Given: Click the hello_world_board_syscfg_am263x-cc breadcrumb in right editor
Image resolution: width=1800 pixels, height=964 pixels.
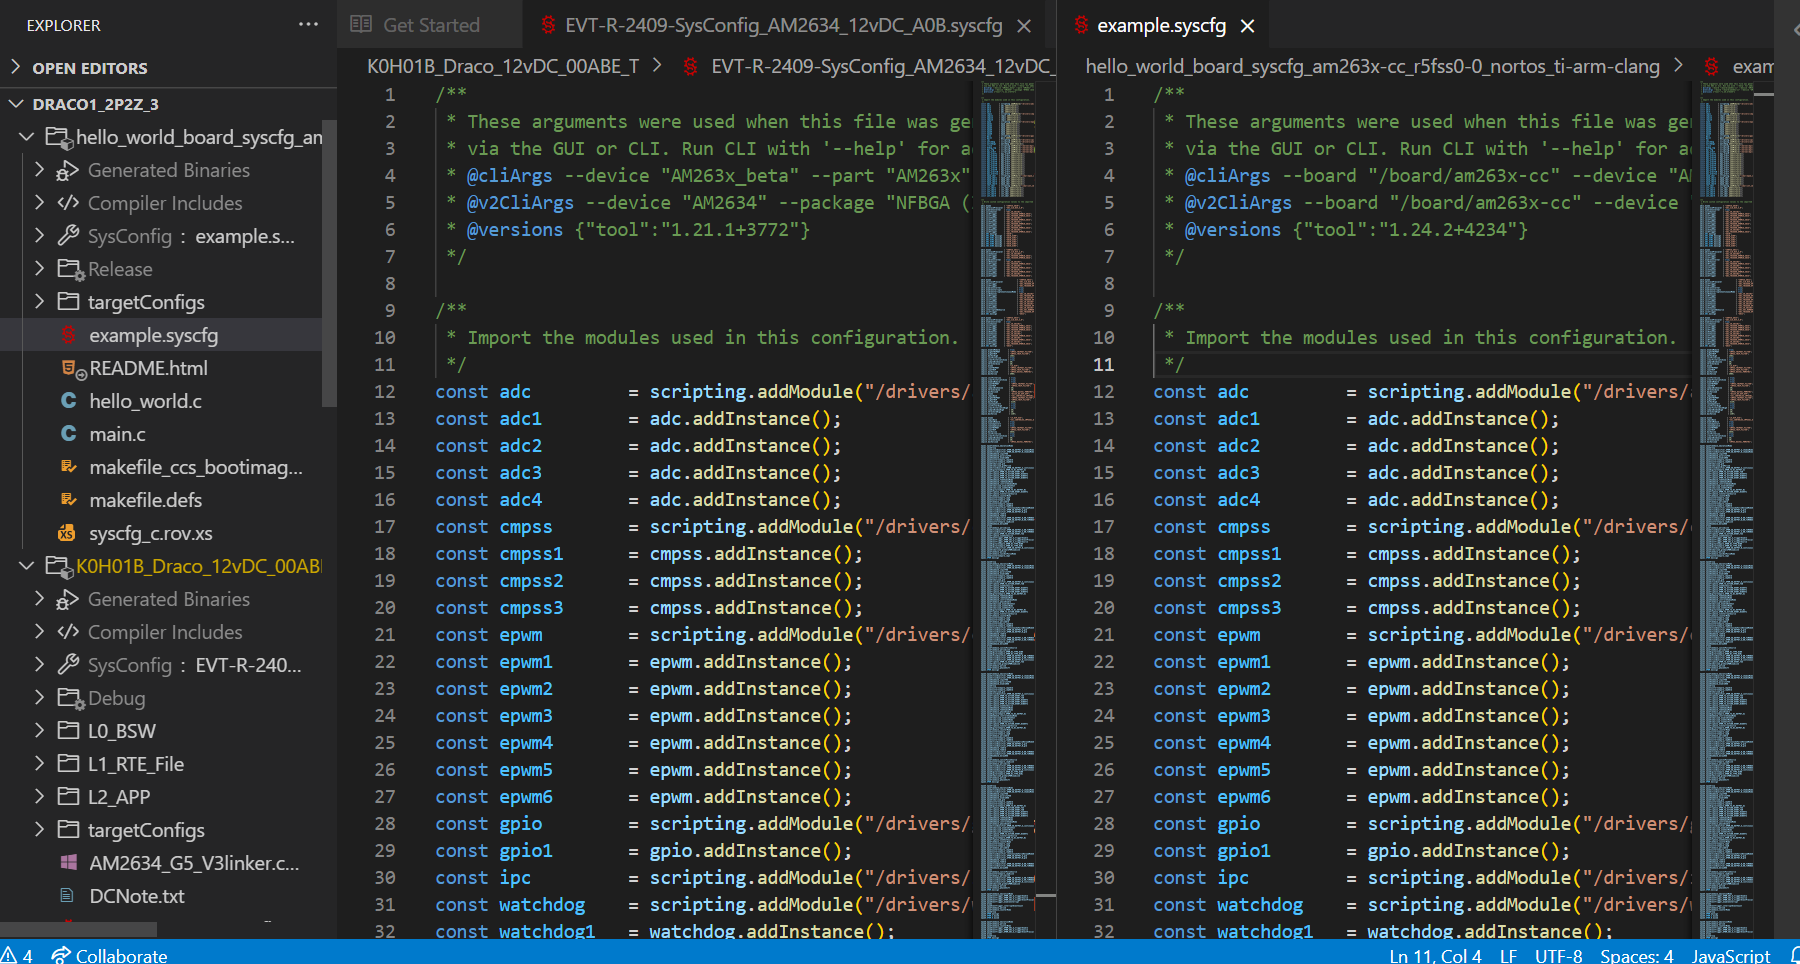Looking at the screenshot, I should (1372, 66).
